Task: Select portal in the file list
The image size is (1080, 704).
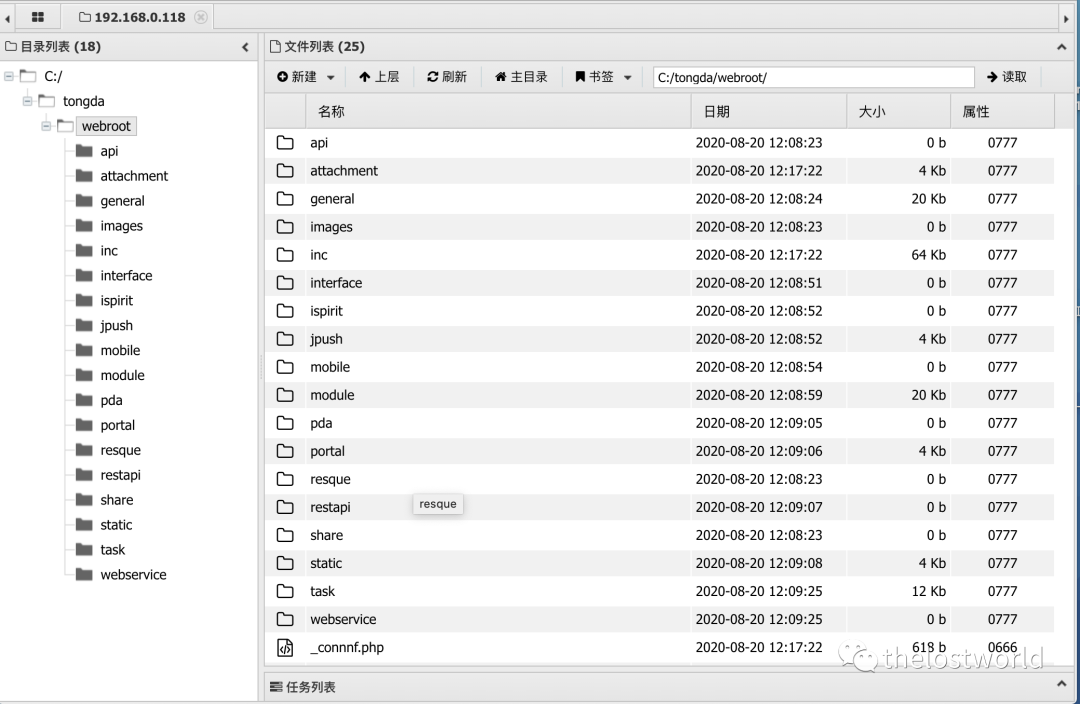Action: 327,451
